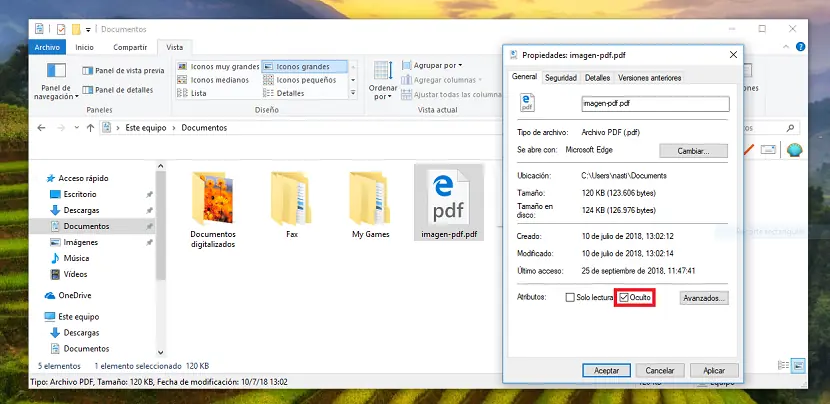Open the Agrupar por dropdown
Viewport: 830px width, 404px height.
[432, 66]
